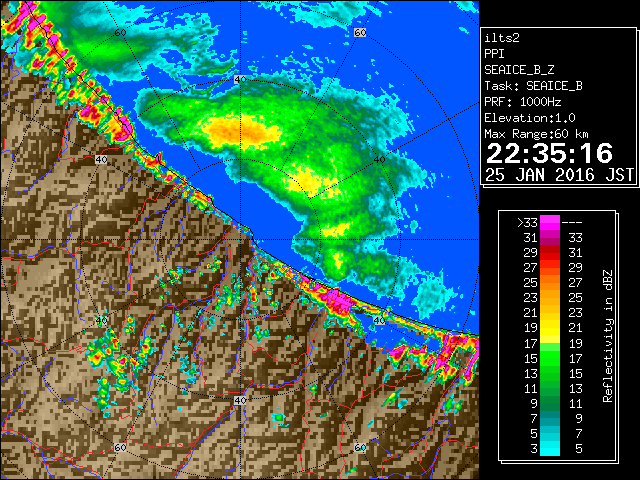This screenshot has width=640, height=480.
Task: Click the northeast '60' range ring label
Action: click(x=360, y=33)
